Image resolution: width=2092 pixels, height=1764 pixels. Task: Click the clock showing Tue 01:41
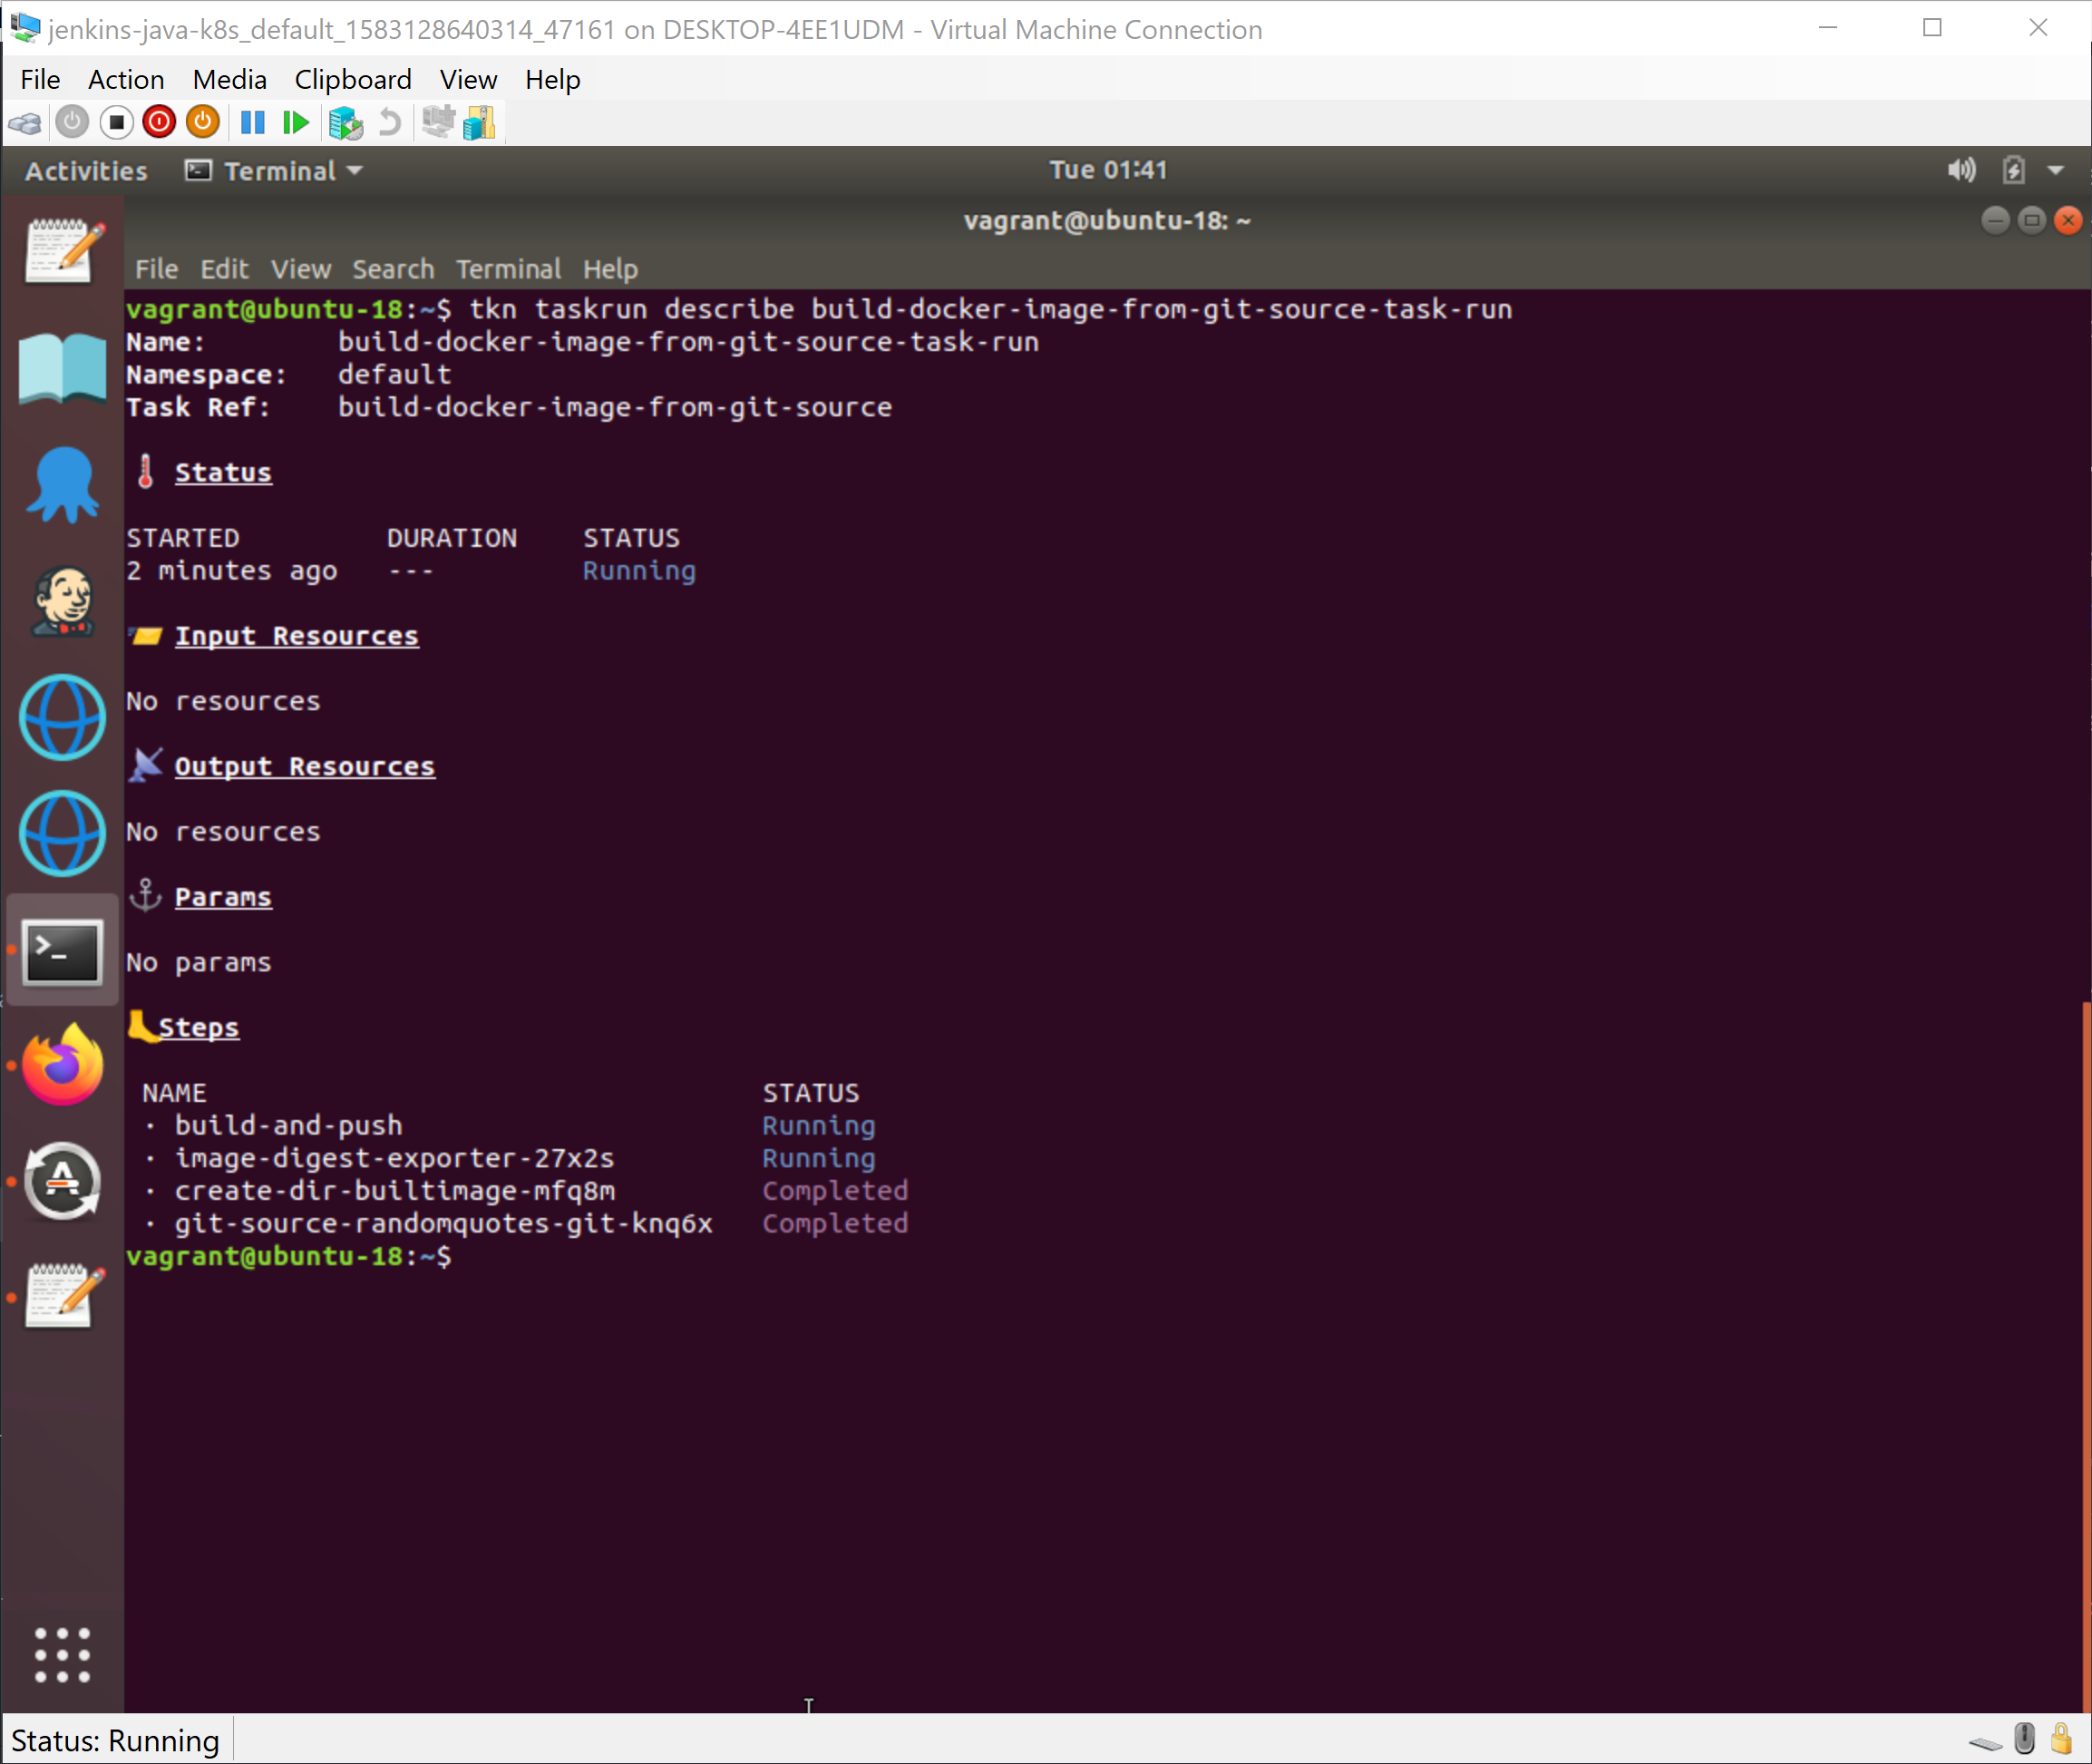[1107, 170]
